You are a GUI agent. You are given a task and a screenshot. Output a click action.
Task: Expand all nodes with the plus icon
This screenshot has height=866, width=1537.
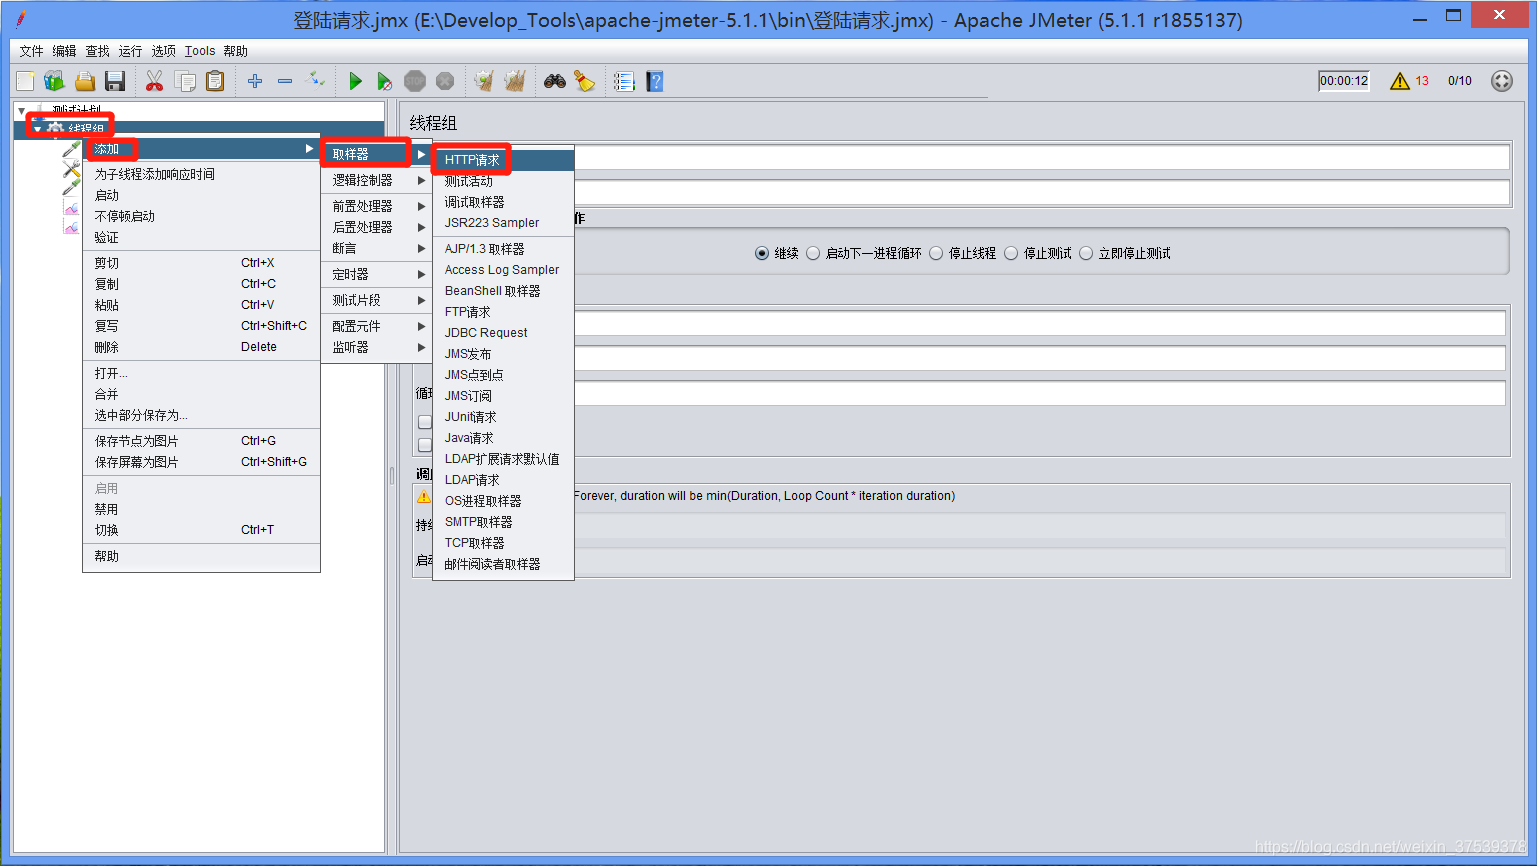click(x=255, y=81)
